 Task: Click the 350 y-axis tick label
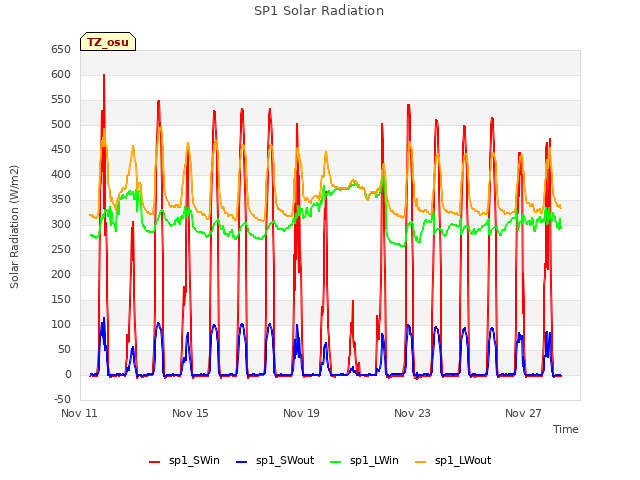[x=61, y=200]
